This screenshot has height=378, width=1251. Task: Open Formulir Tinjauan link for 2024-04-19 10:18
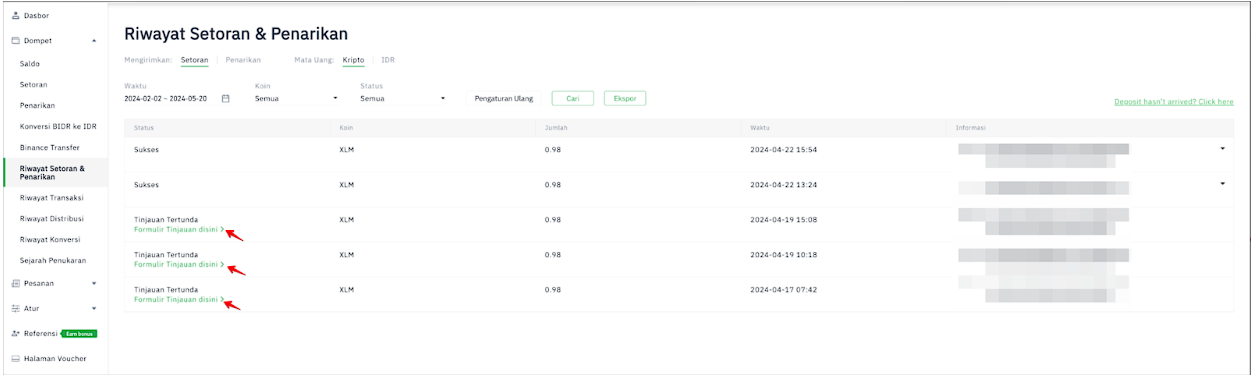point(179,264)
